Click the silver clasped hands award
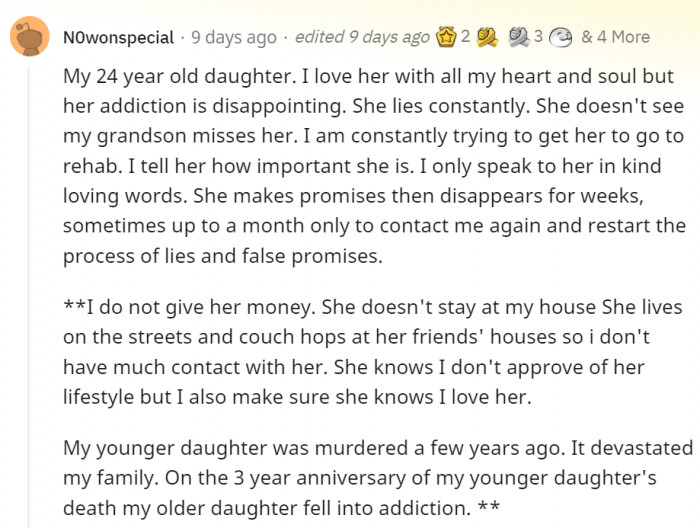This screenshot has width=700, height=528. pos(519,37)
